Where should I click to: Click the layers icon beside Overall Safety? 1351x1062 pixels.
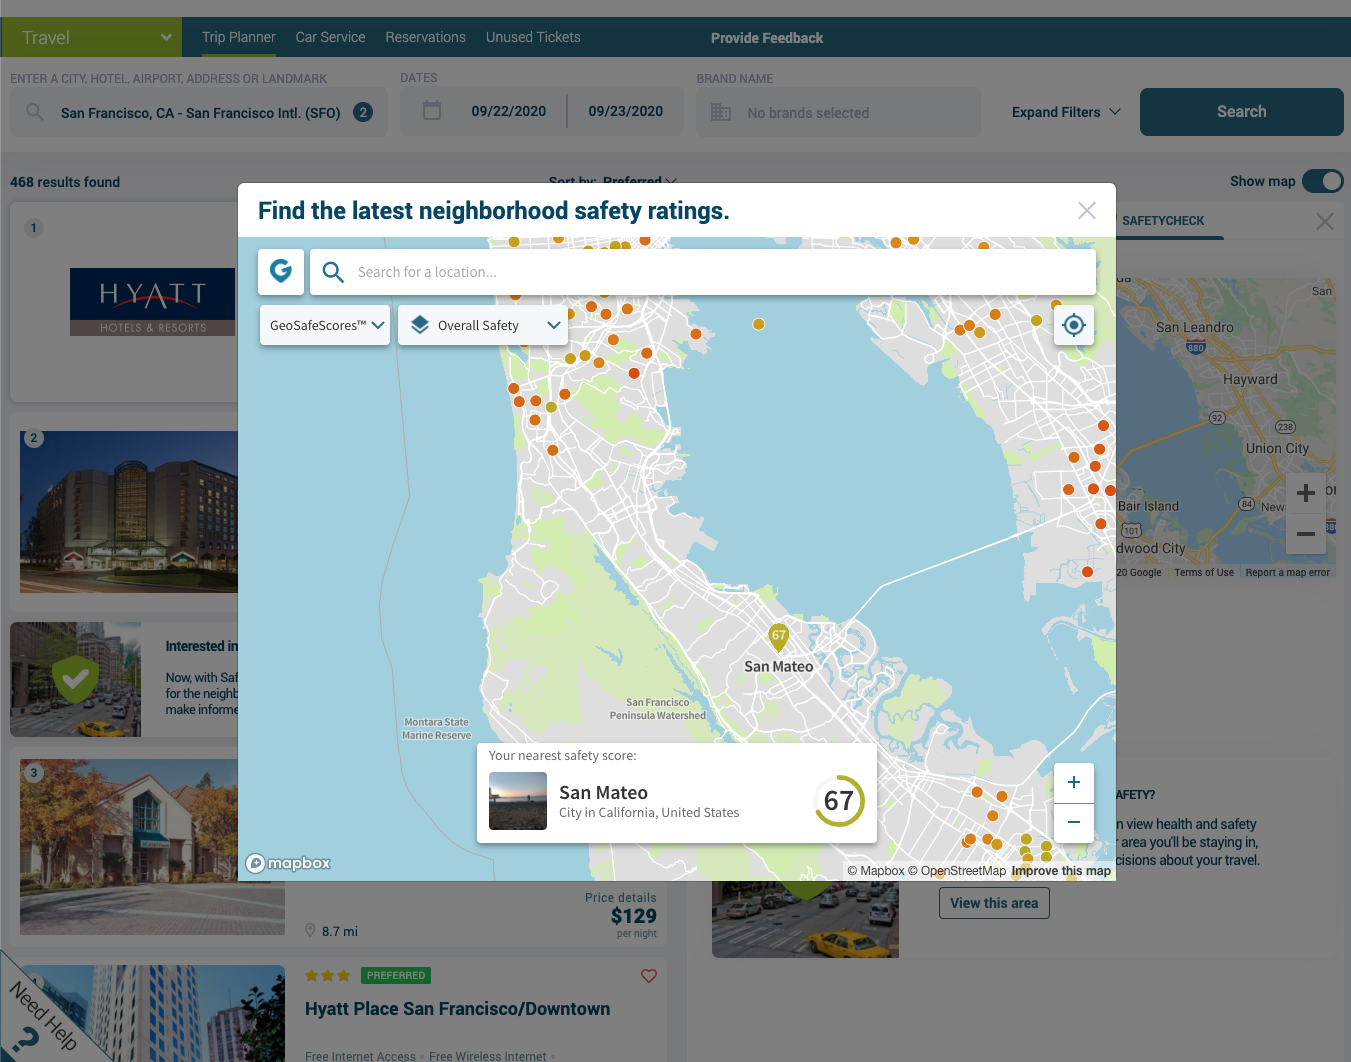click(x=420, y=325)
